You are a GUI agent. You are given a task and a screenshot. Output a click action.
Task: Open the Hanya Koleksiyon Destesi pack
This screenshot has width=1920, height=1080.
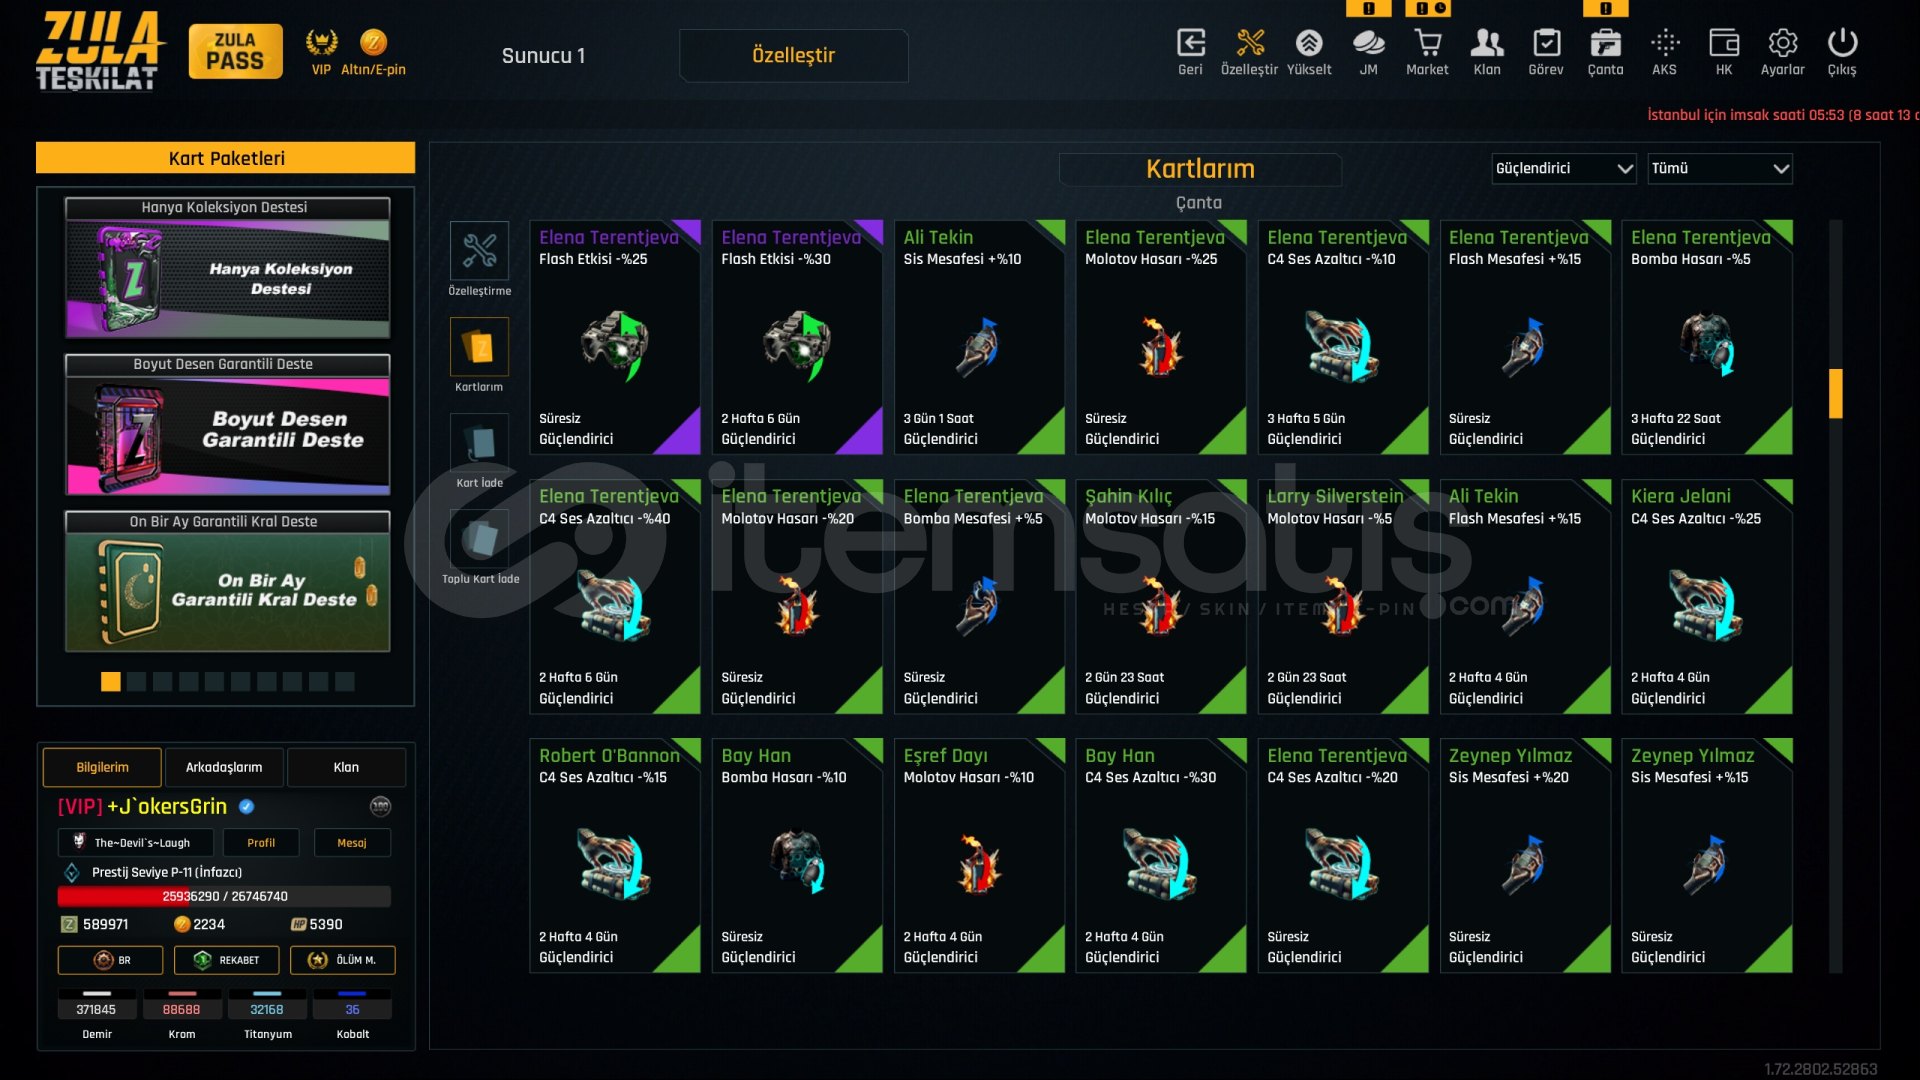click(x=228, y=268)
